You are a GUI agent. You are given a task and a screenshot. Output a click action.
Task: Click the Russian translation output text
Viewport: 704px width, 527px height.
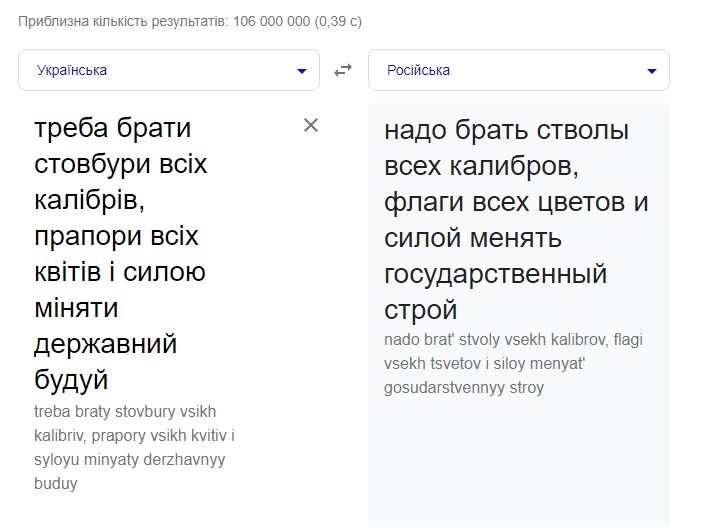[515, 220]
